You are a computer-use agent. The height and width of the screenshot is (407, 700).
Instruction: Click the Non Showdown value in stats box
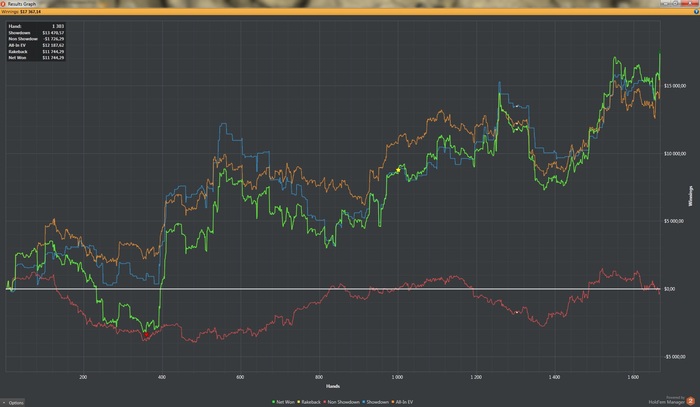click(x=53, y=39)
